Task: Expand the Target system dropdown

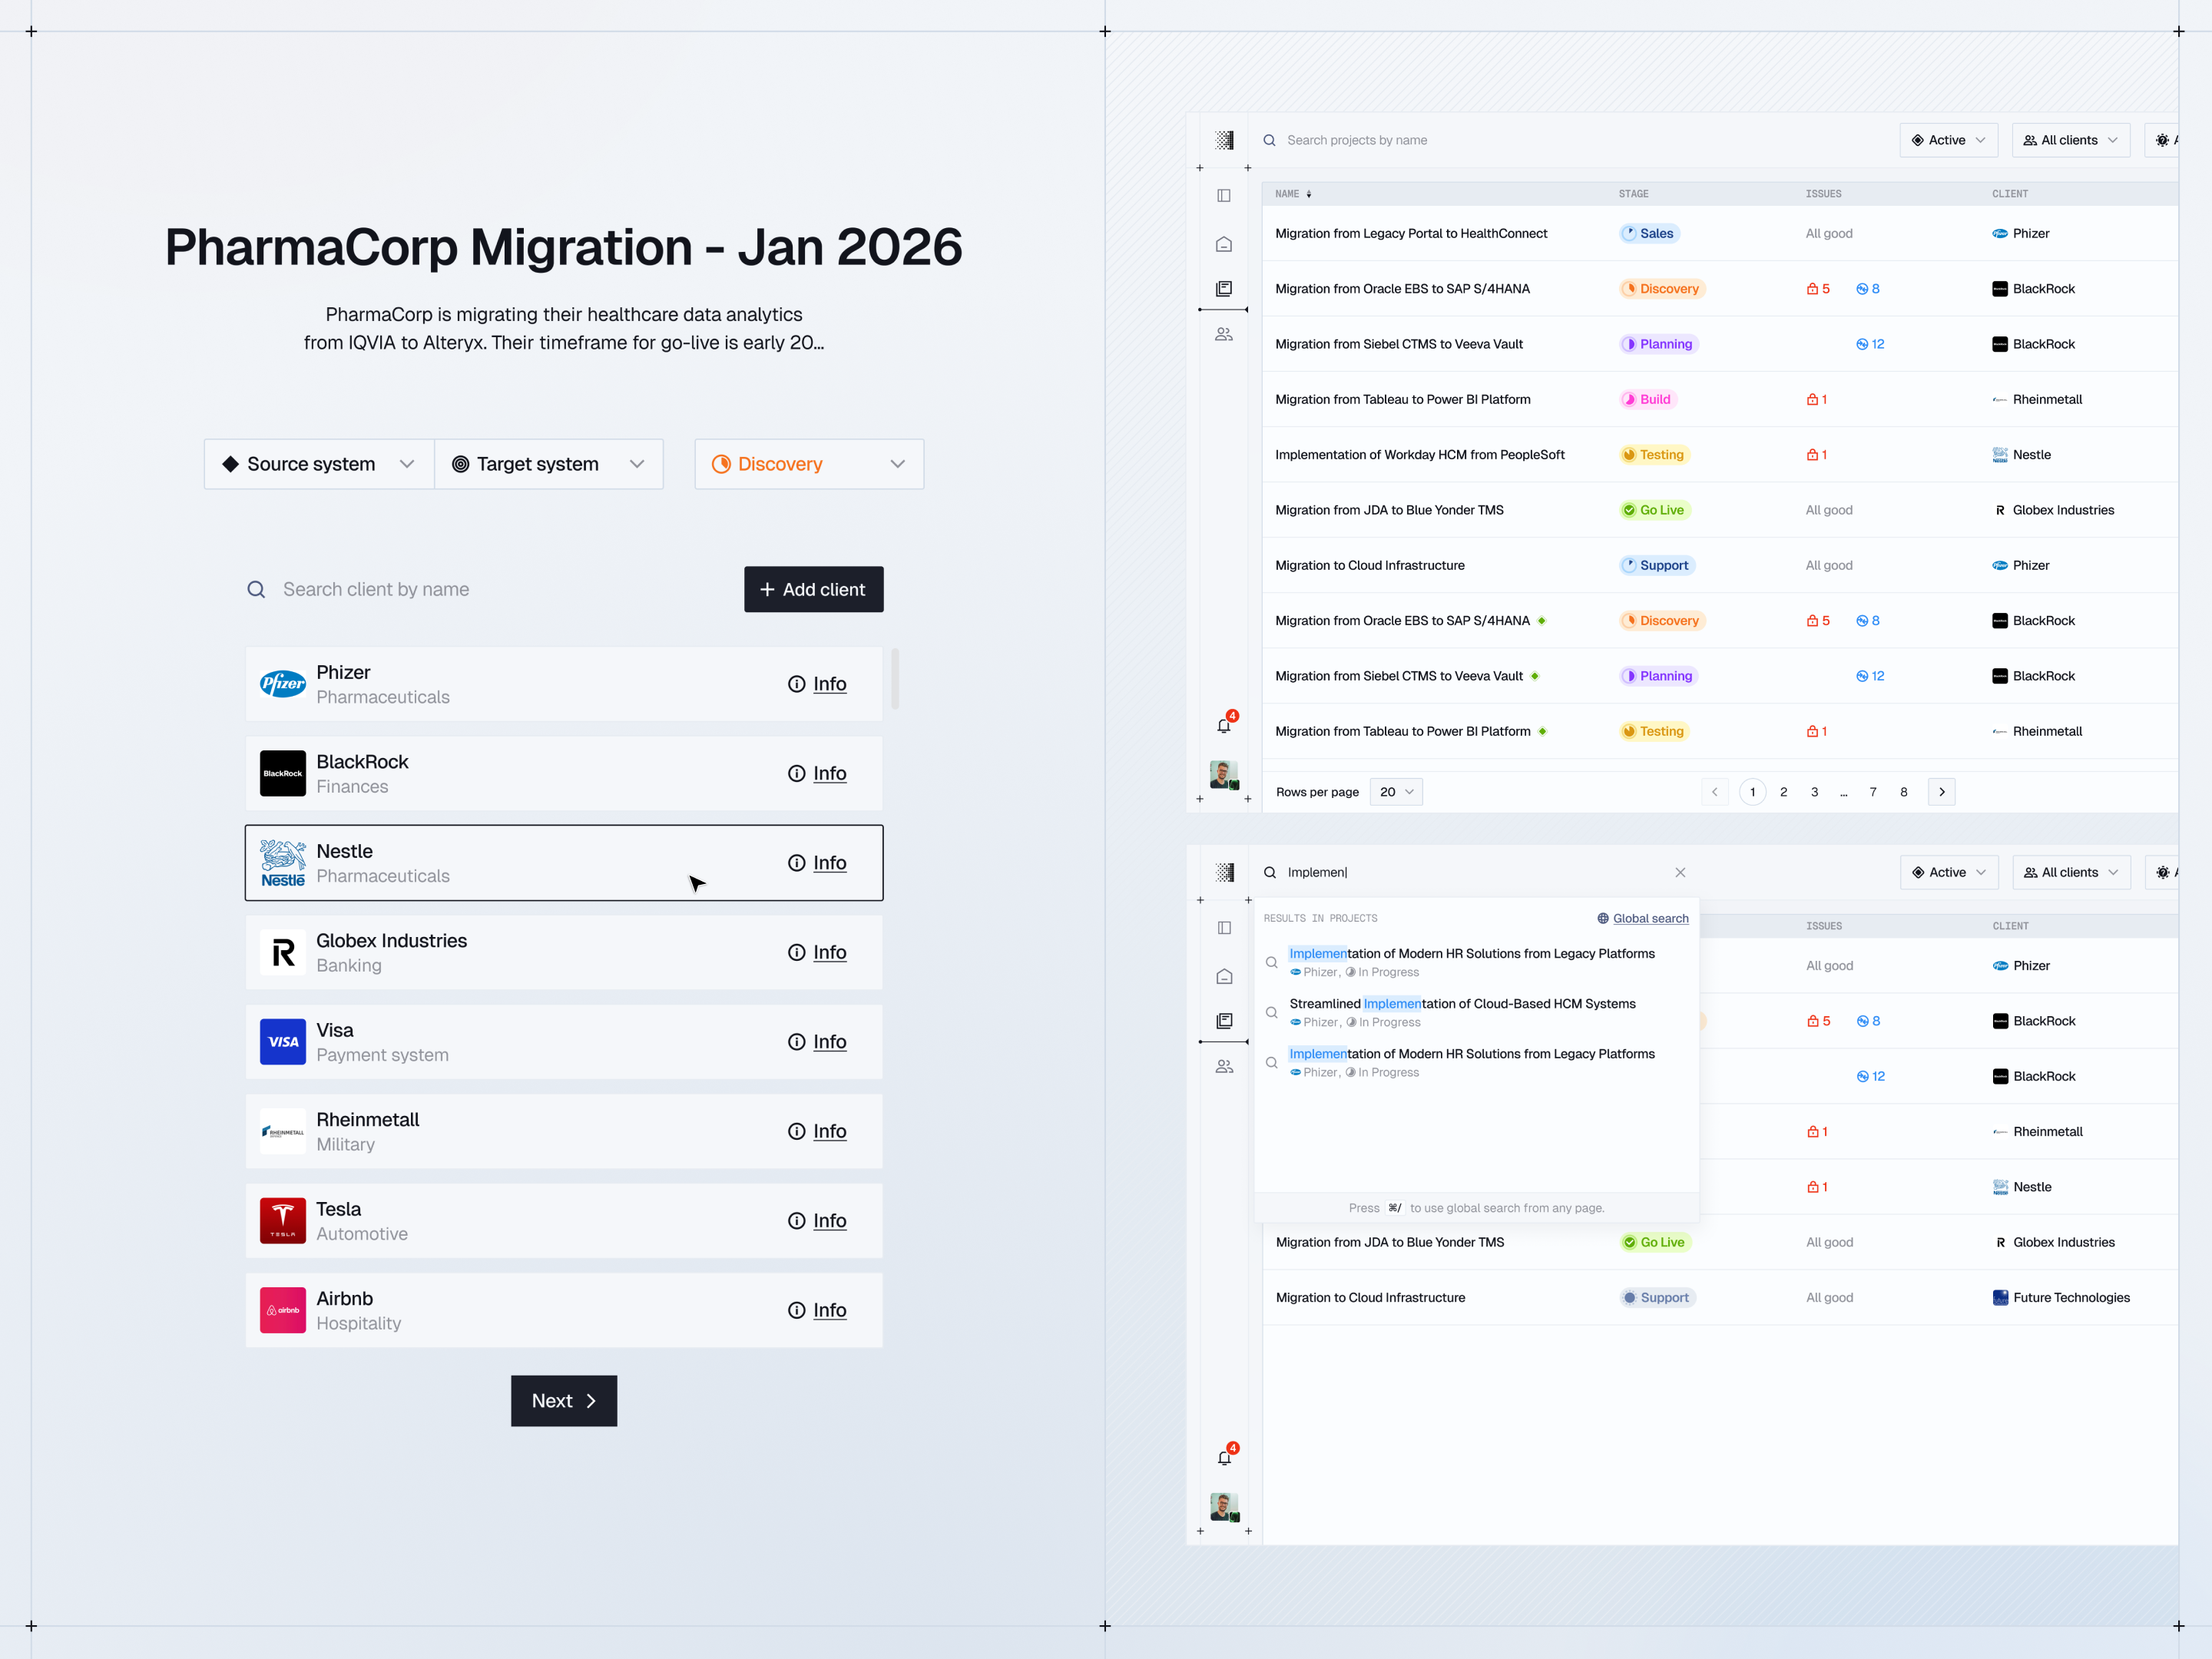Action: (549, 464)
